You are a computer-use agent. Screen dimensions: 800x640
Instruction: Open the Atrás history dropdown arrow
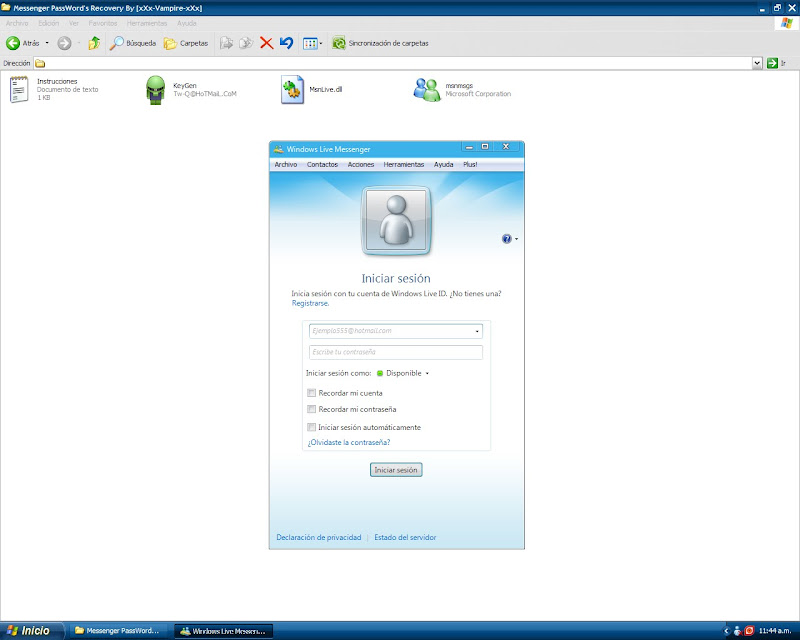coord(47,43)
